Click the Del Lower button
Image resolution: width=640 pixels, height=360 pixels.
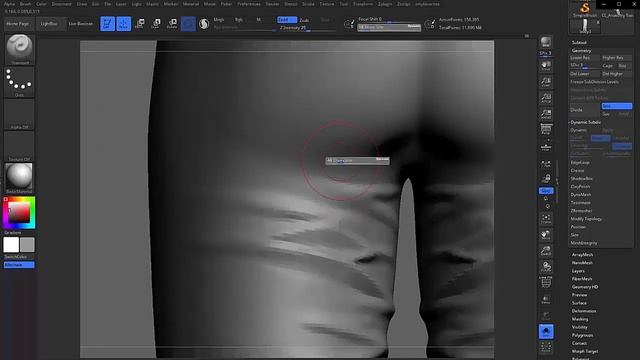point(585,74)
